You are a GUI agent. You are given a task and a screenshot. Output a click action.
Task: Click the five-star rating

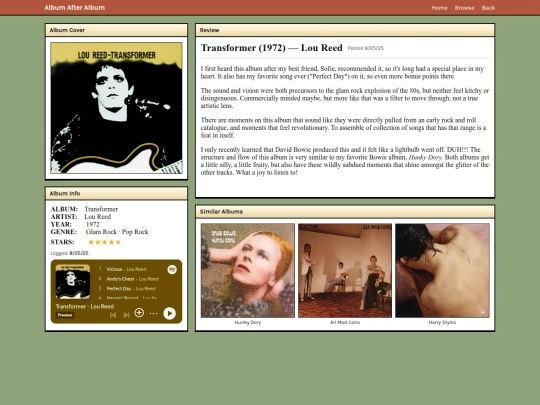(104, 242)
